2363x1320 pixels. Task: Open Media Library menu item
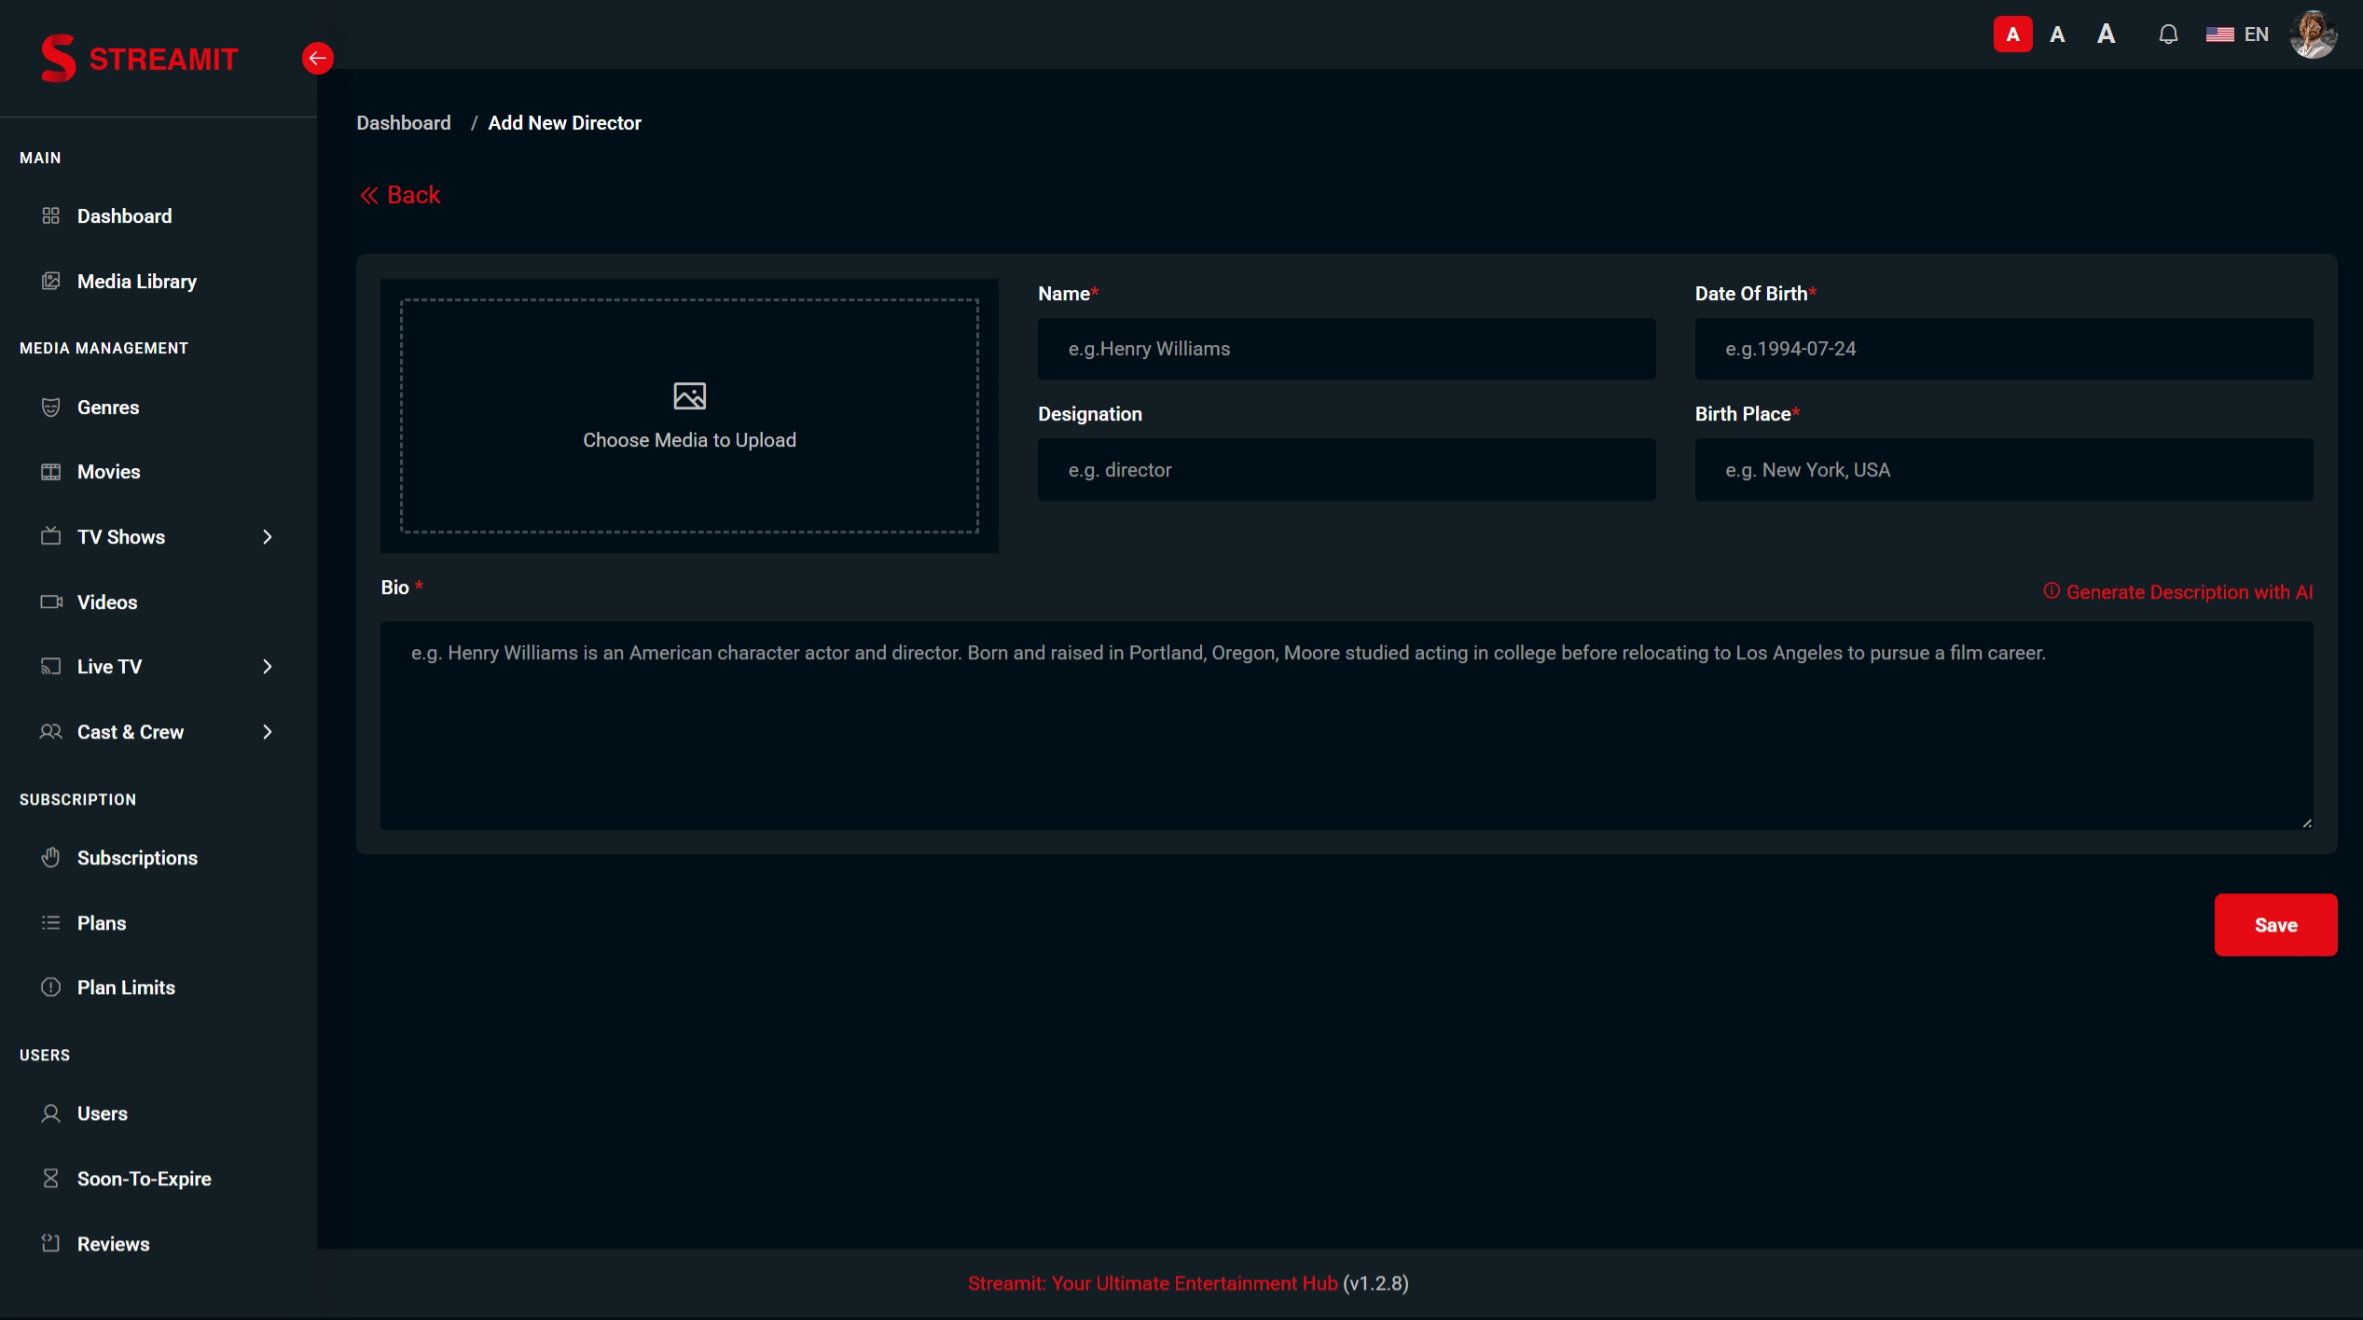coord(137,281)
